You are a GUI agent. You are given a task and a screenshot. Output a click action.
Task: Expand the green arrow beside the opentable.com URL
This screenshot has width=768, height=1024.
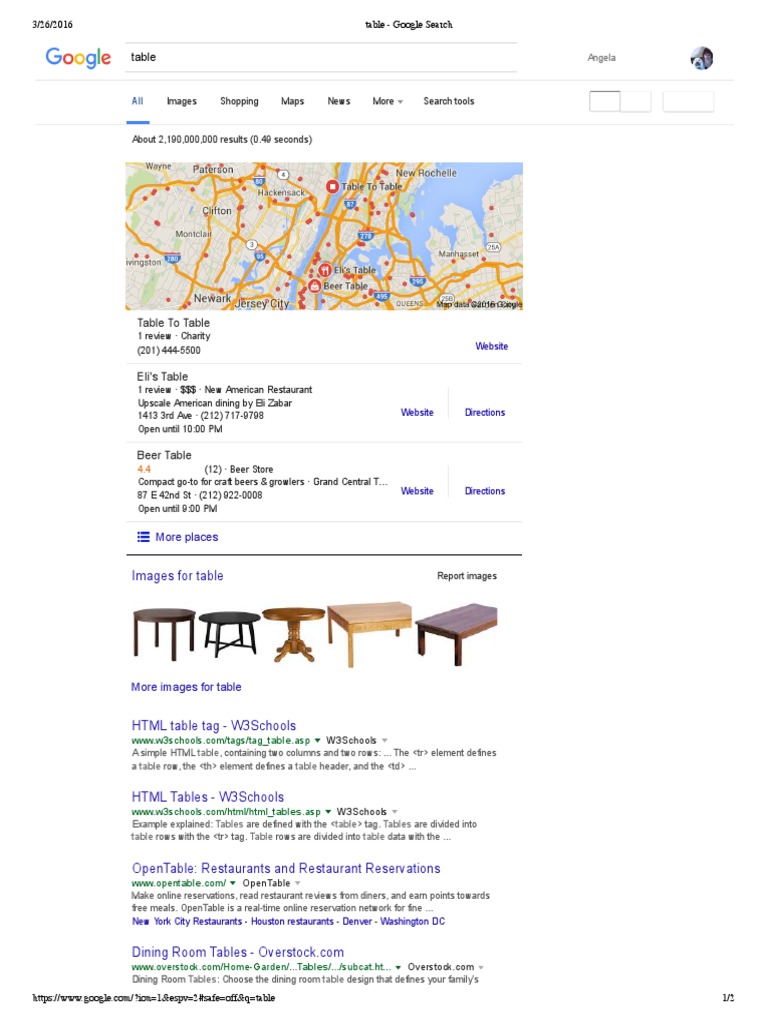(232, 883)
